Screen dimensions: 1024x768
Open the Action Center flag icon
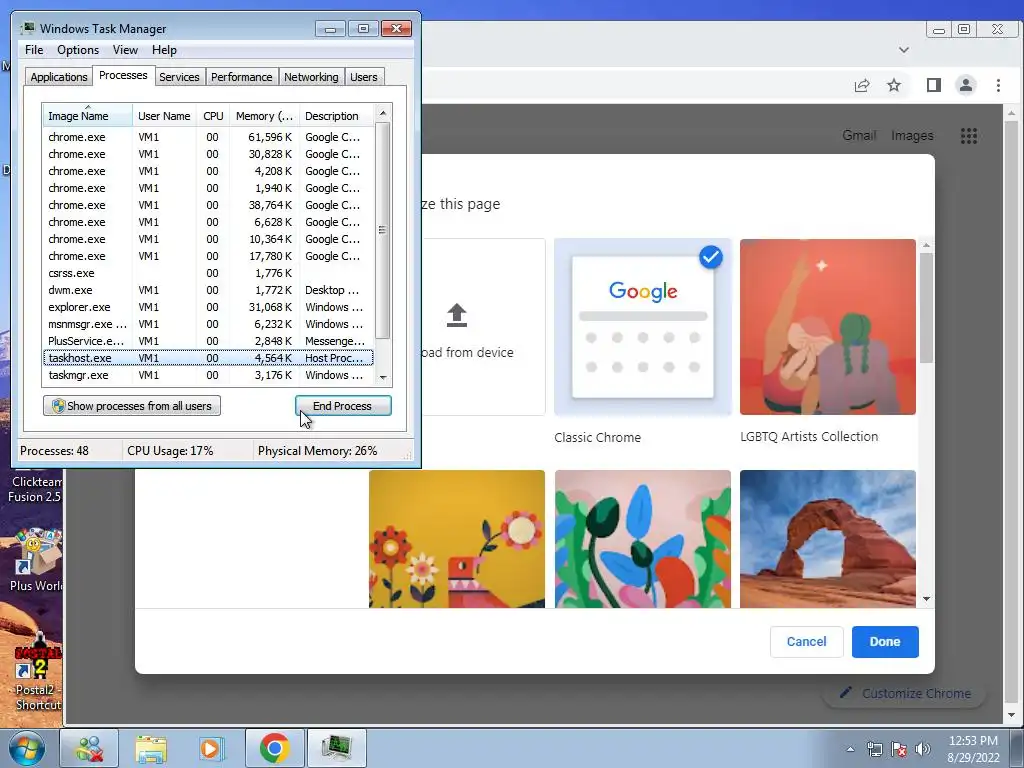click(899, 749)
